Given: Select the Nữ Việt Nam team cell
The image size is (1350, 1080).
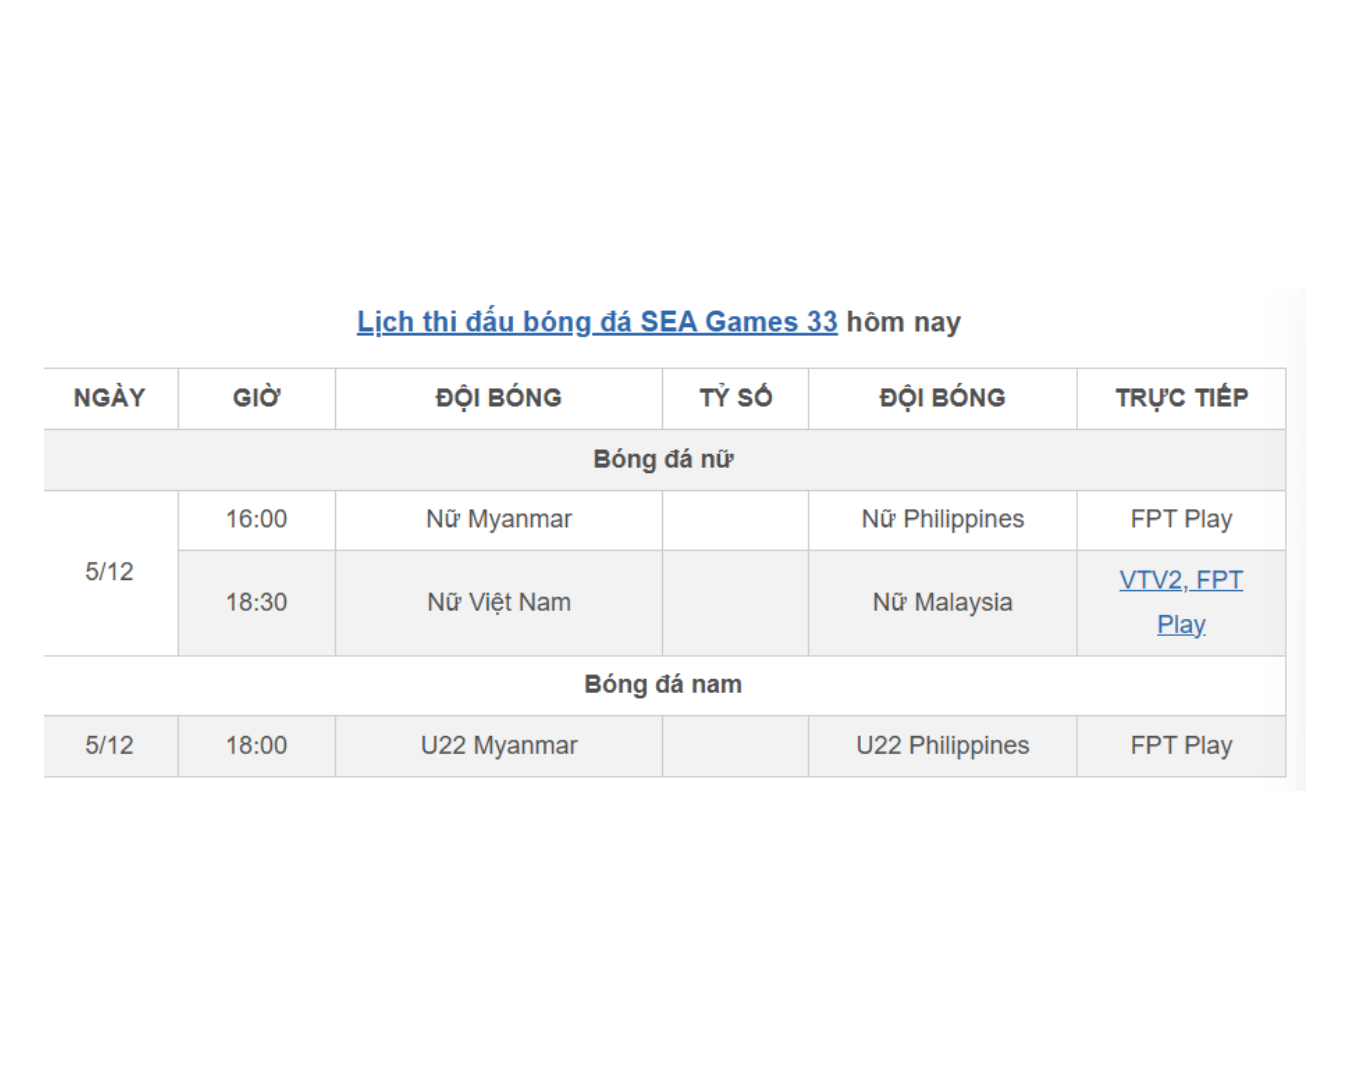Looking at the screenshot, I should coord(499,602).
